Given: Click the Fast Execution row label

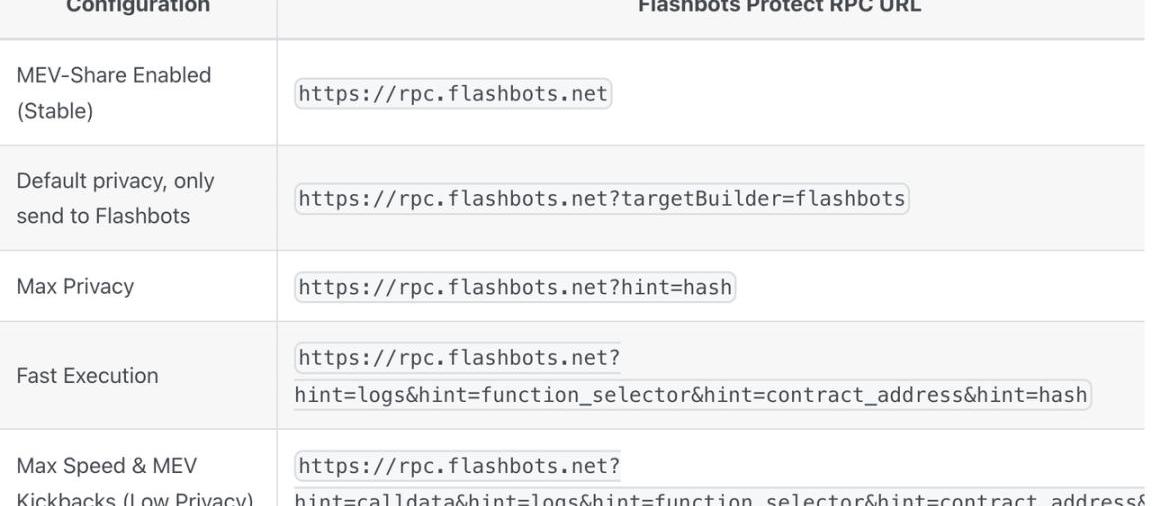Looking at the screenshot, I should (x=87, y=375).
